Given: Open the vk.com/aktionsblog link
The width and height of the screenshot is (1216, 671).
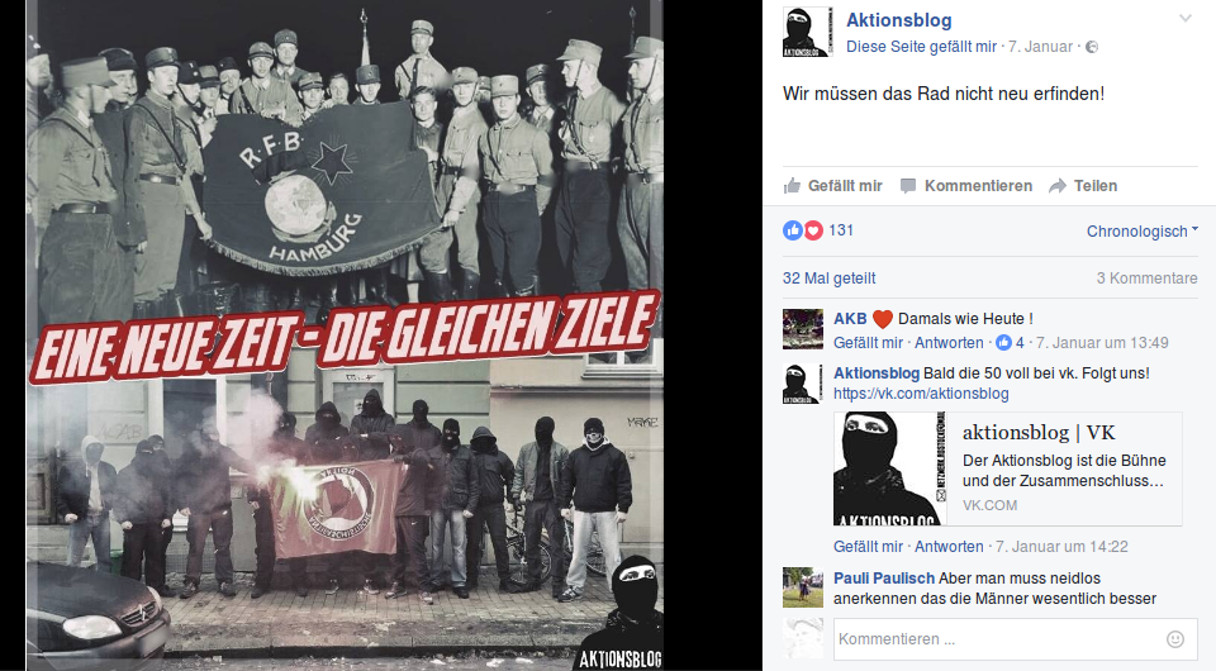Looking at the screenshot, I should (921, 393).
